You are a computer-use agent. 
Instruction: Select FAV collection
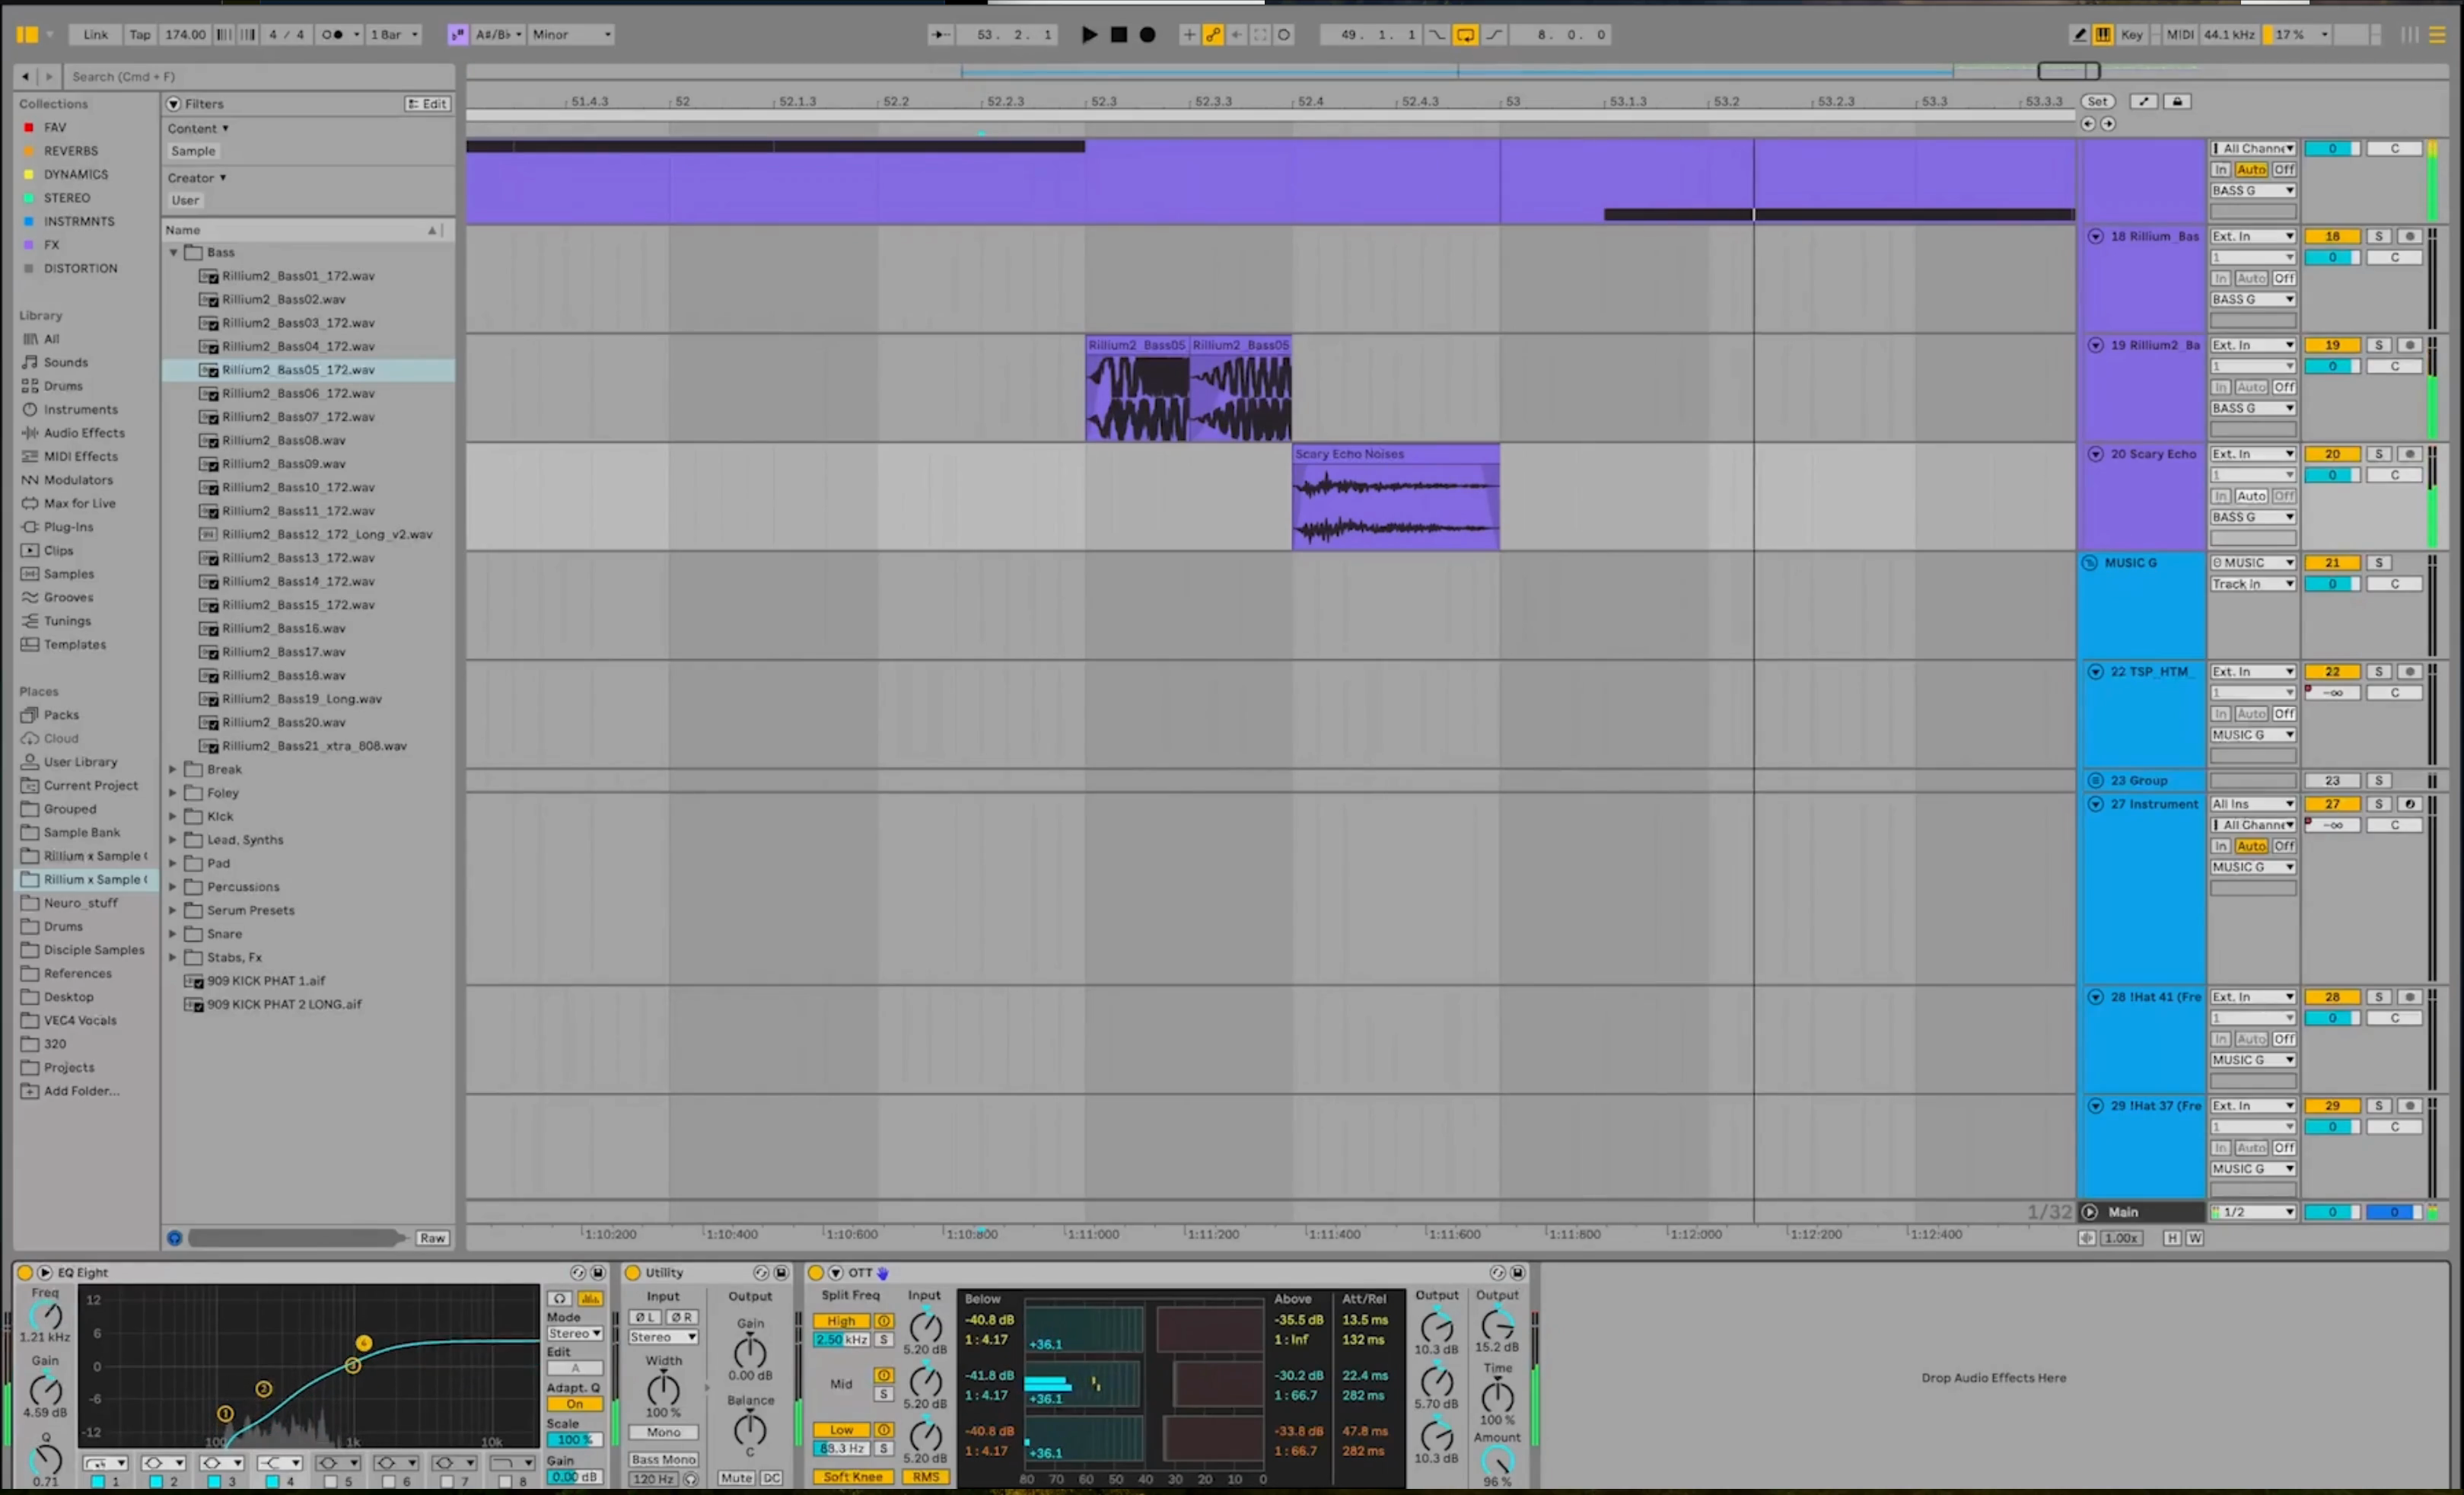coord(55,127)
